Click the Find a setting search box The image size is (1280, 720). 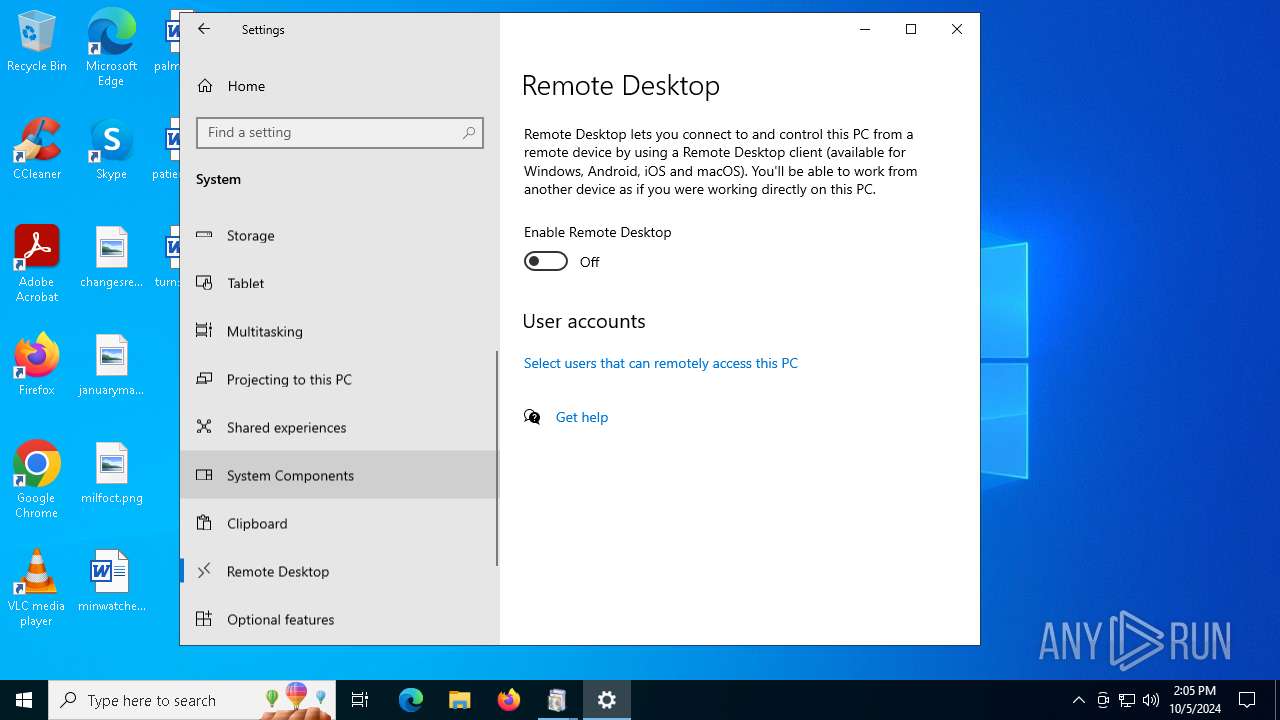click(x=340, y=133)
